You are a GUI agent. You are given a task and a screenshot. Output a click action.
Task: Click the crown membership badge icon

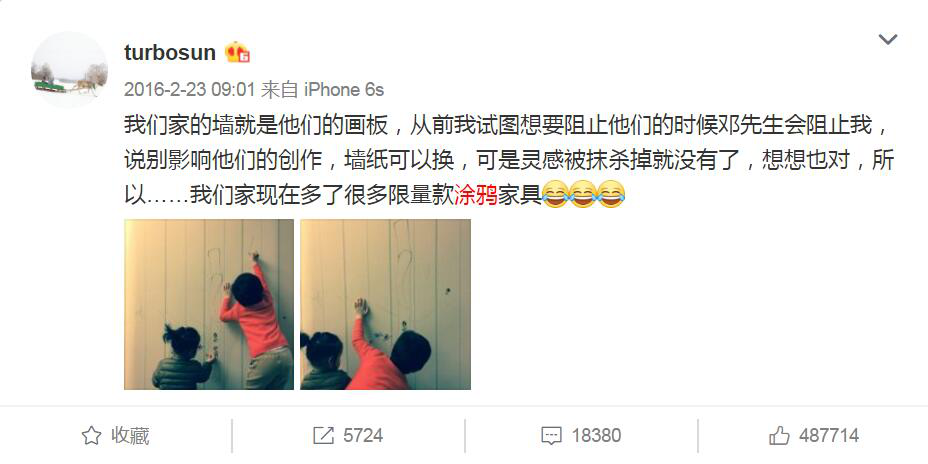[237, 53]
